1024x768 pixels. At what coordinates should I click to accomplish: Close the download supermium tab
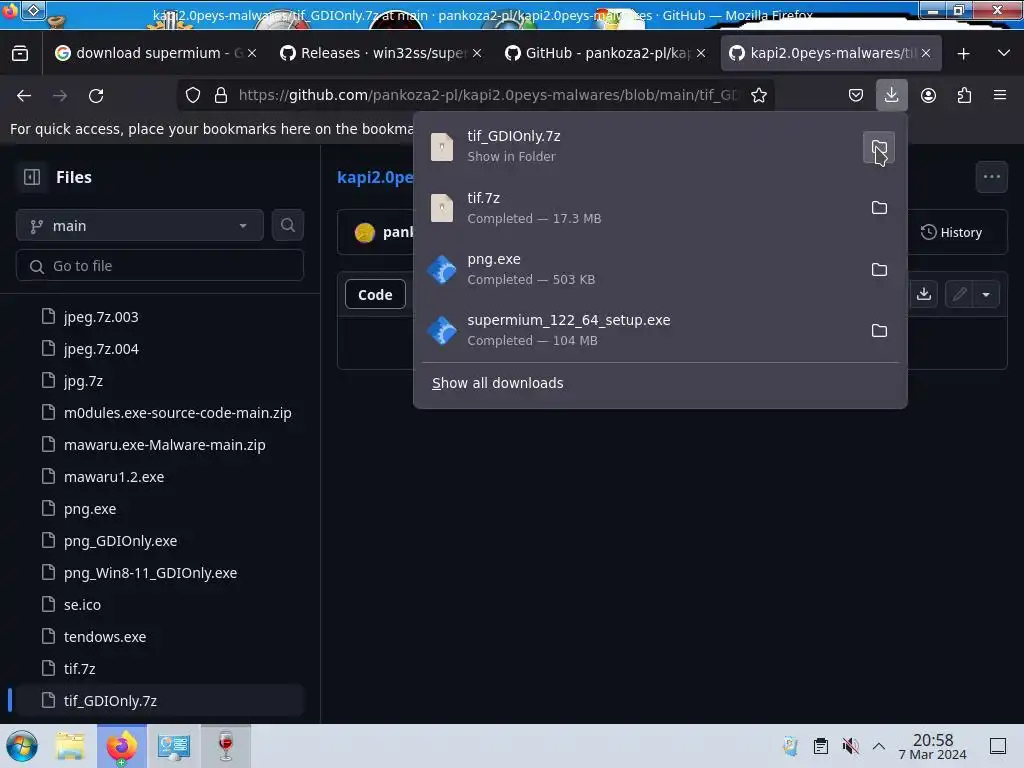[252, 54]
